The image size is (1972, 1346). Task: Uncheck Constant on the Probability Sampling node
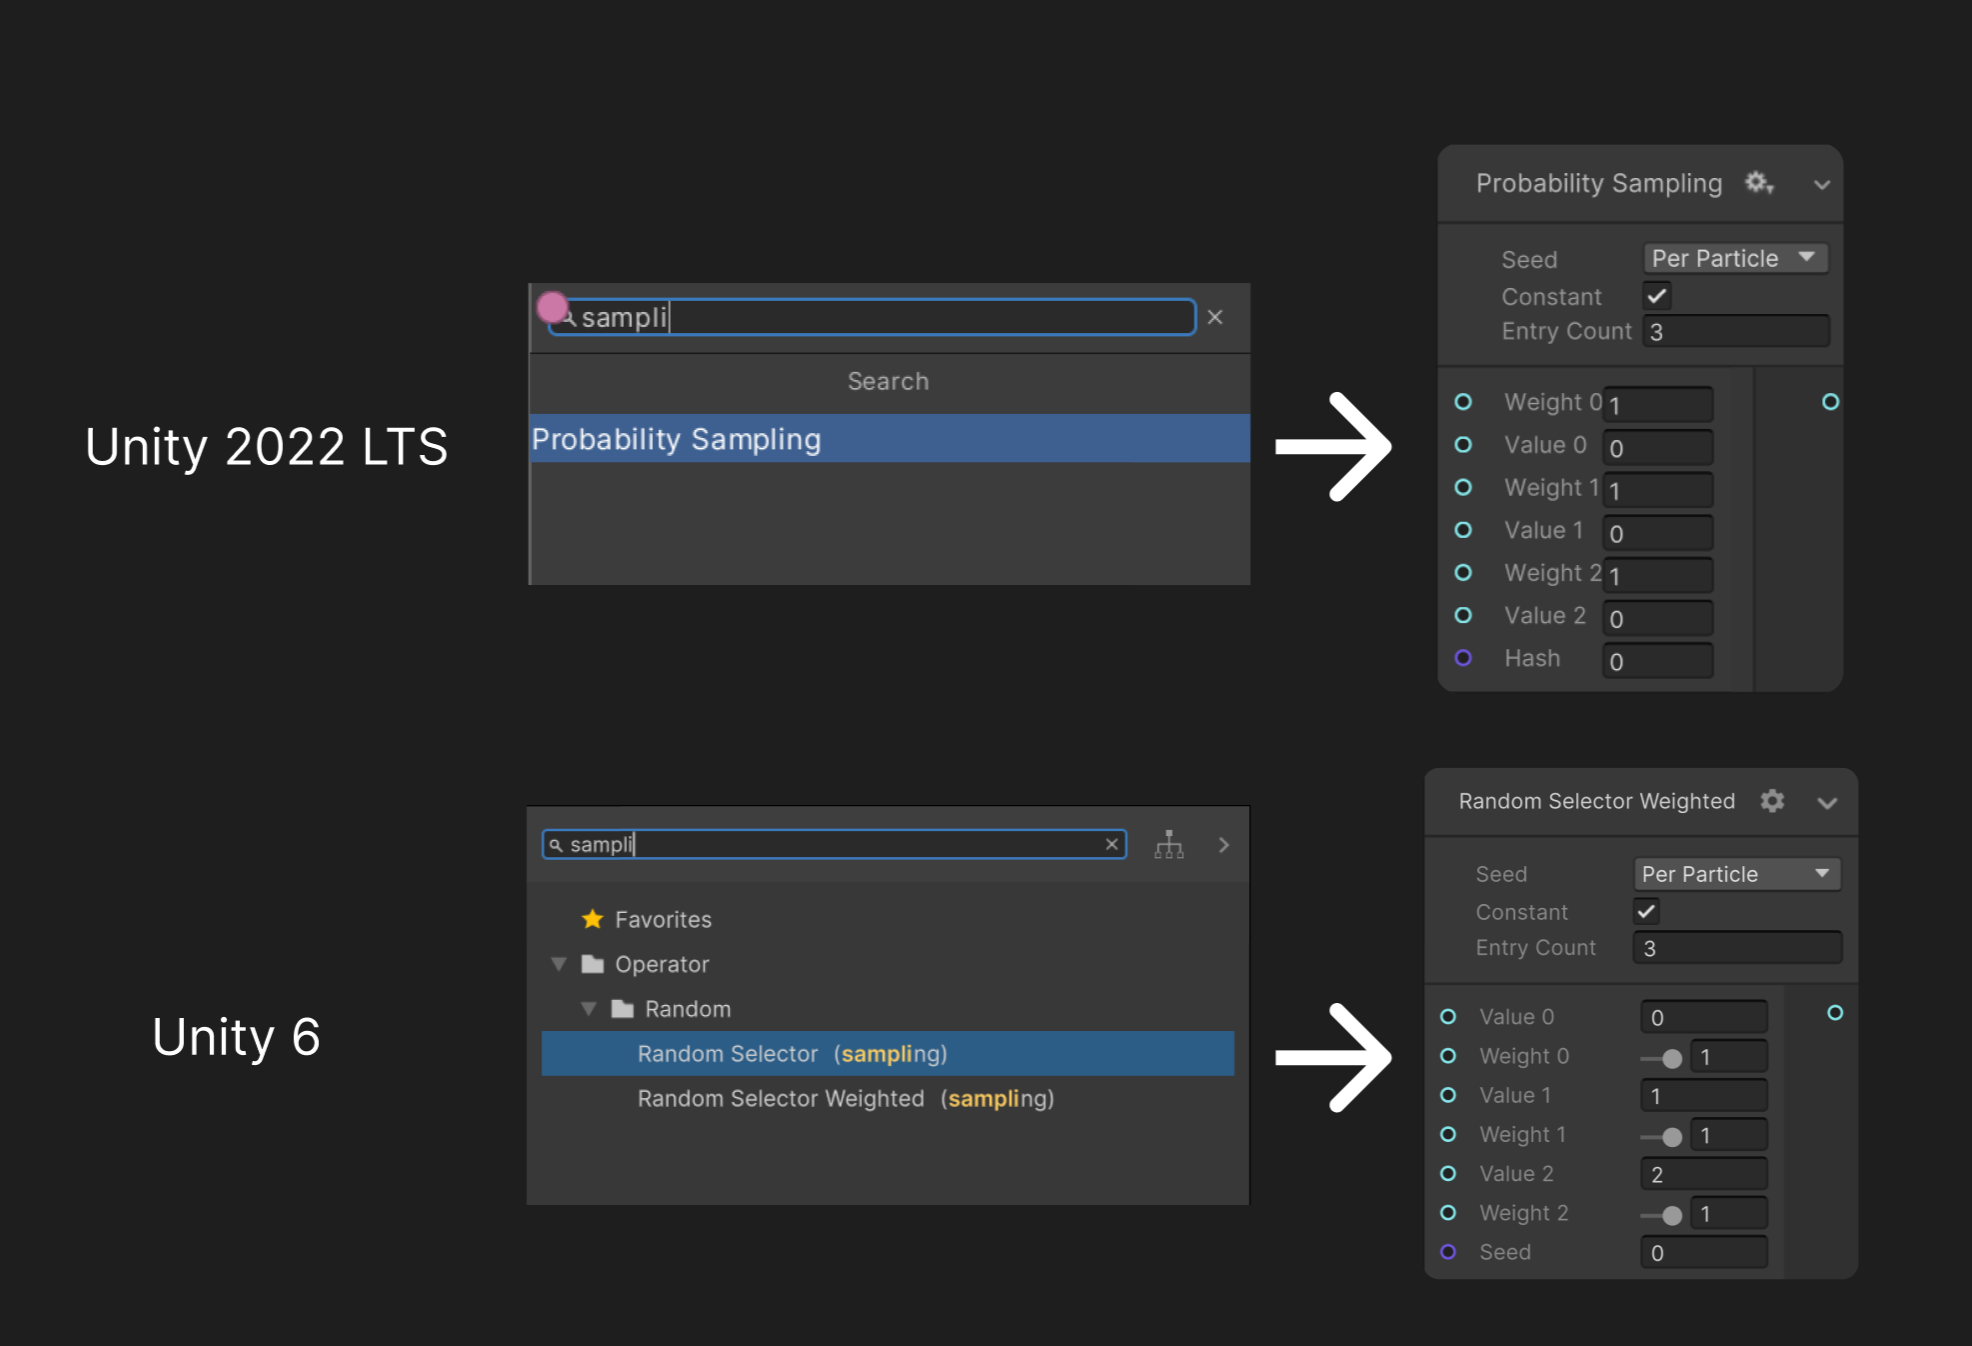point(1657,295)
